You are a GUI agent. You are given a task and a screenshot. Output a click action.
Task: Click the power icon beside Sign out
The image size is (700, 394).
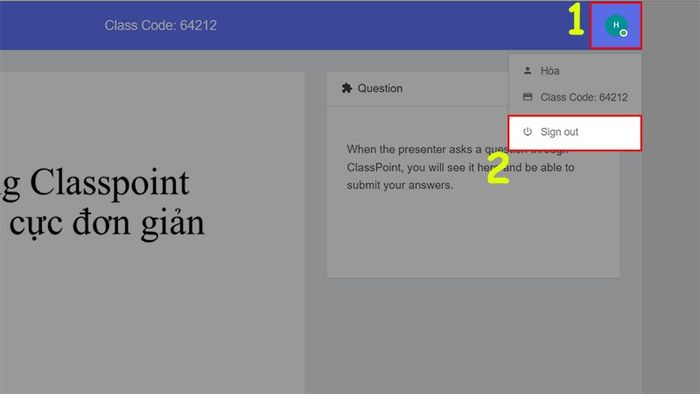pos(528,132)
